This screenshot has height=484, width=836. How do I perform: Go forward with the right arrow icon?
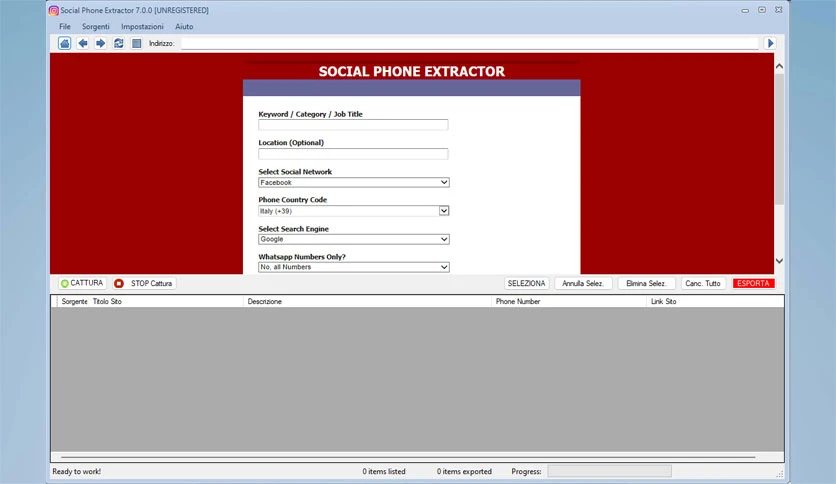pyautogui.click(x=100, y=43)
